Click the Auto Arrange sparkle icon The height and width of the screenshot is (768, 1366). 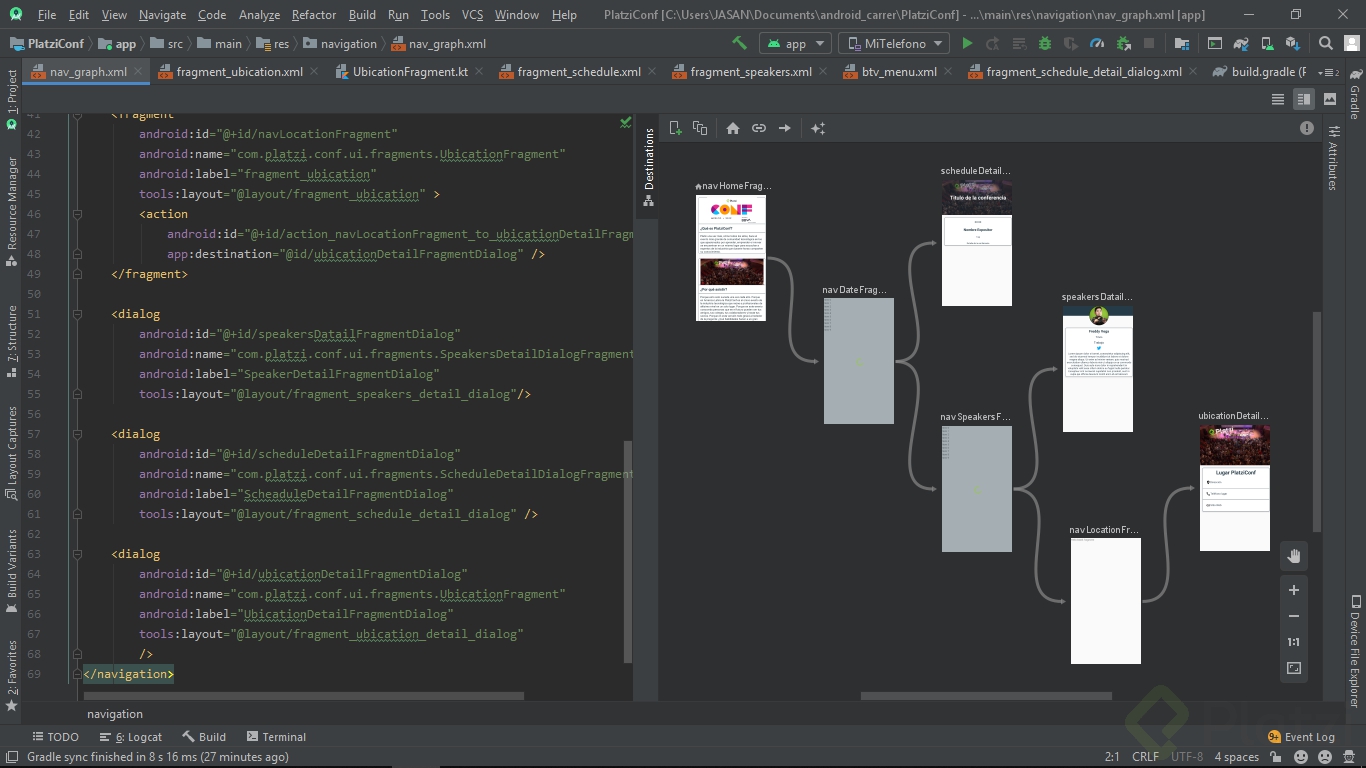tap(818, 128)
